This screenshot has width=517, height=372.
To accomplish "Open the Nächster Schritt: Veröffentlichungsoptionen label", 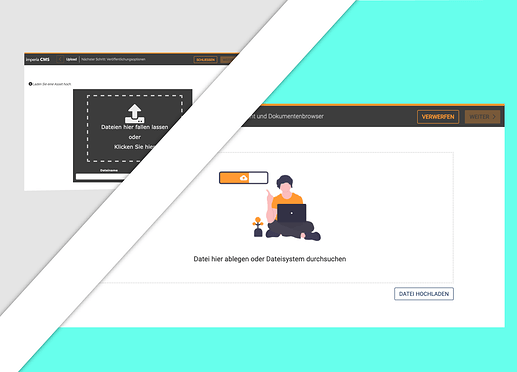I will click(113, 59).
